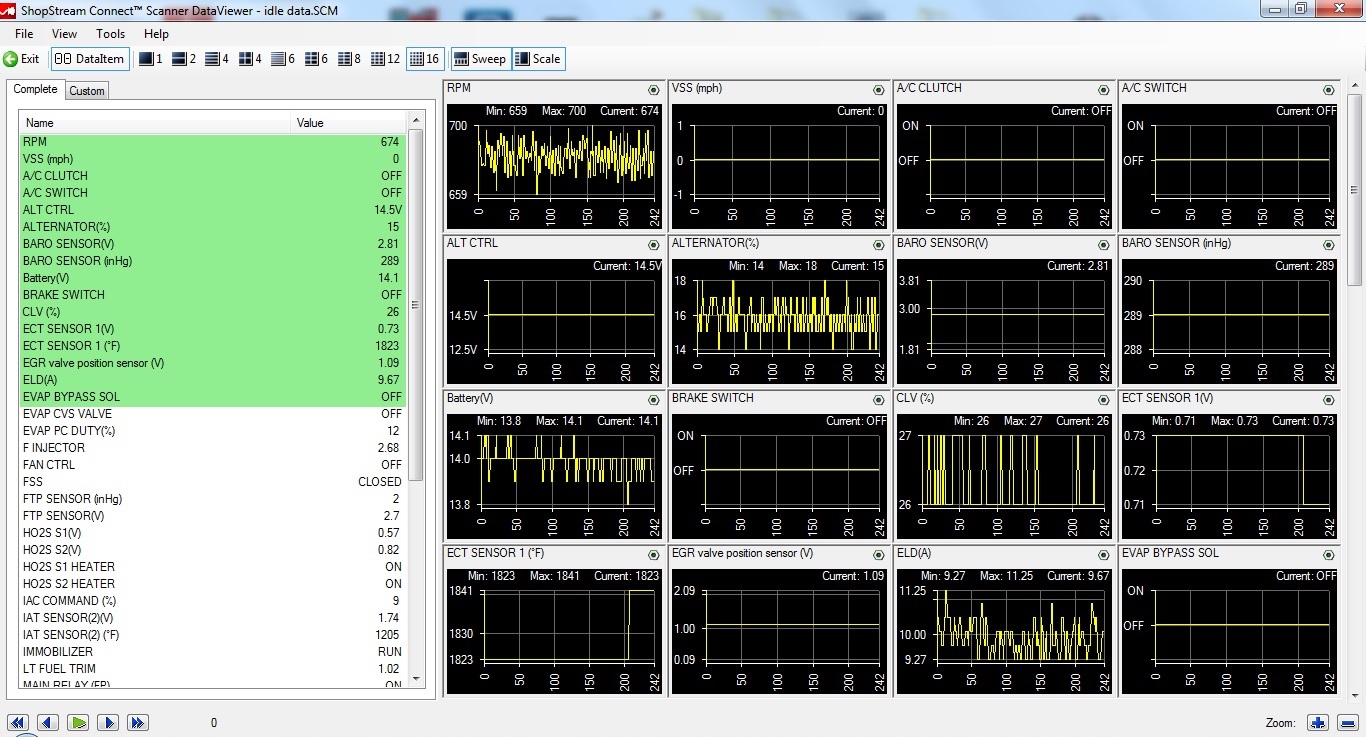Select EVAP CVS VALVE in the list
The width and height of the screenshot is (1366, 737).
212,414
